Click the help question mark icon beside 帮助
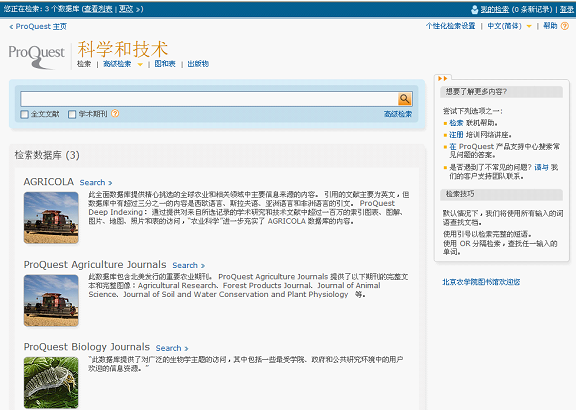The height and width of the screenshot is (410, 577). pos(565,26)
